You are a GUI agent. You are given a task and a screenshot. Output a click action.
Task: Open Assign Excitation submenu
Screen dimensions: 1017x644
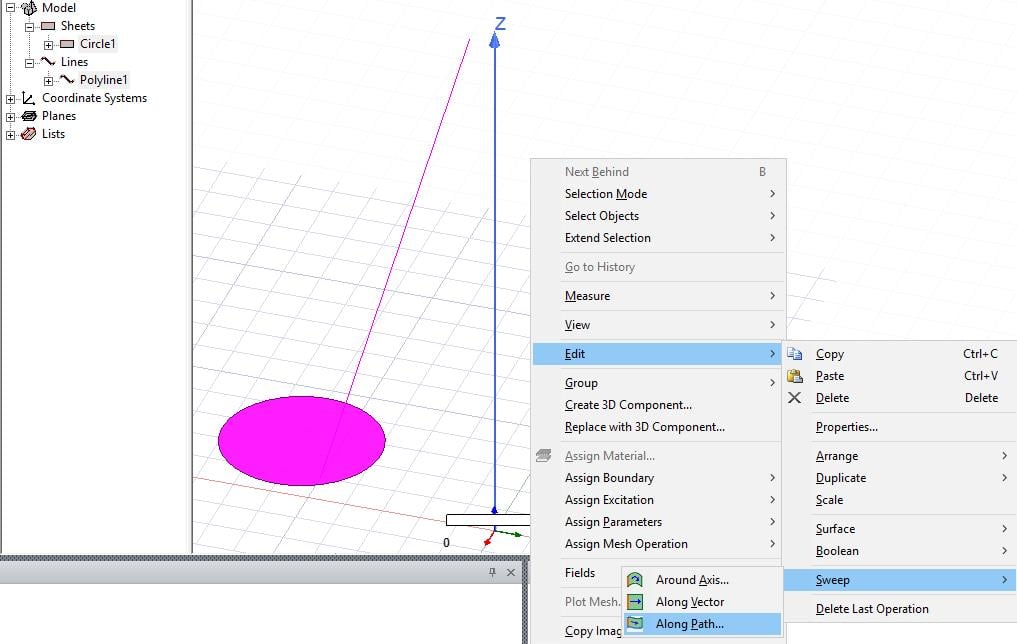(659, 500)
